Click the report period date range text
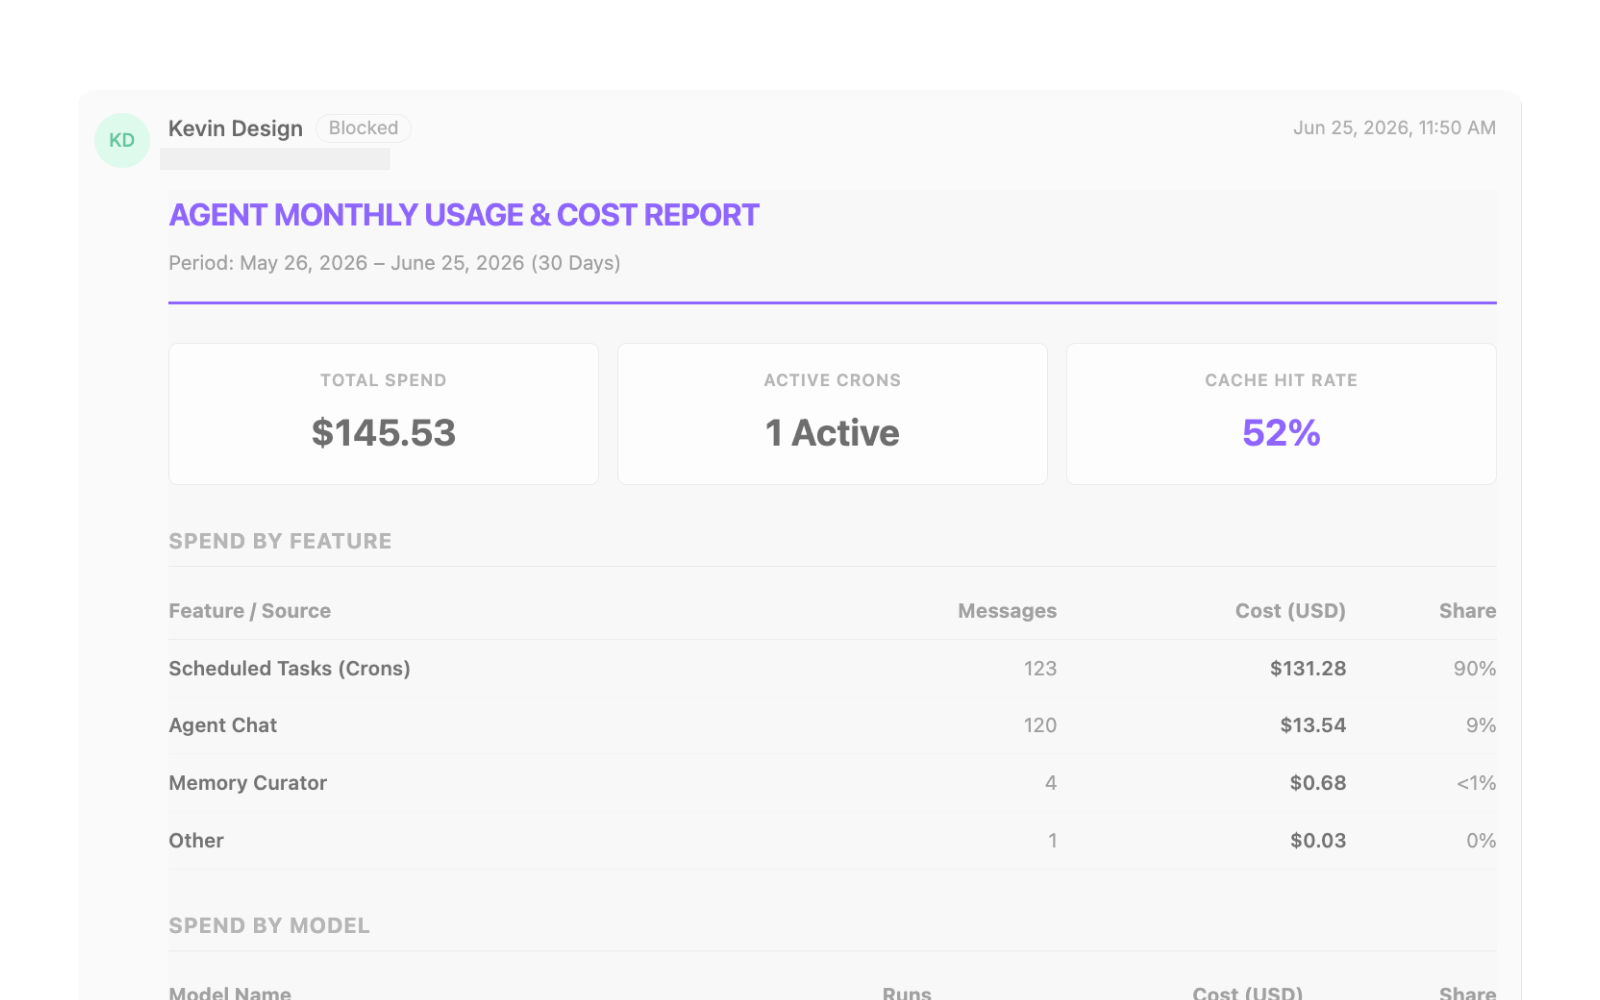1600x1000 pixels. 394,263
